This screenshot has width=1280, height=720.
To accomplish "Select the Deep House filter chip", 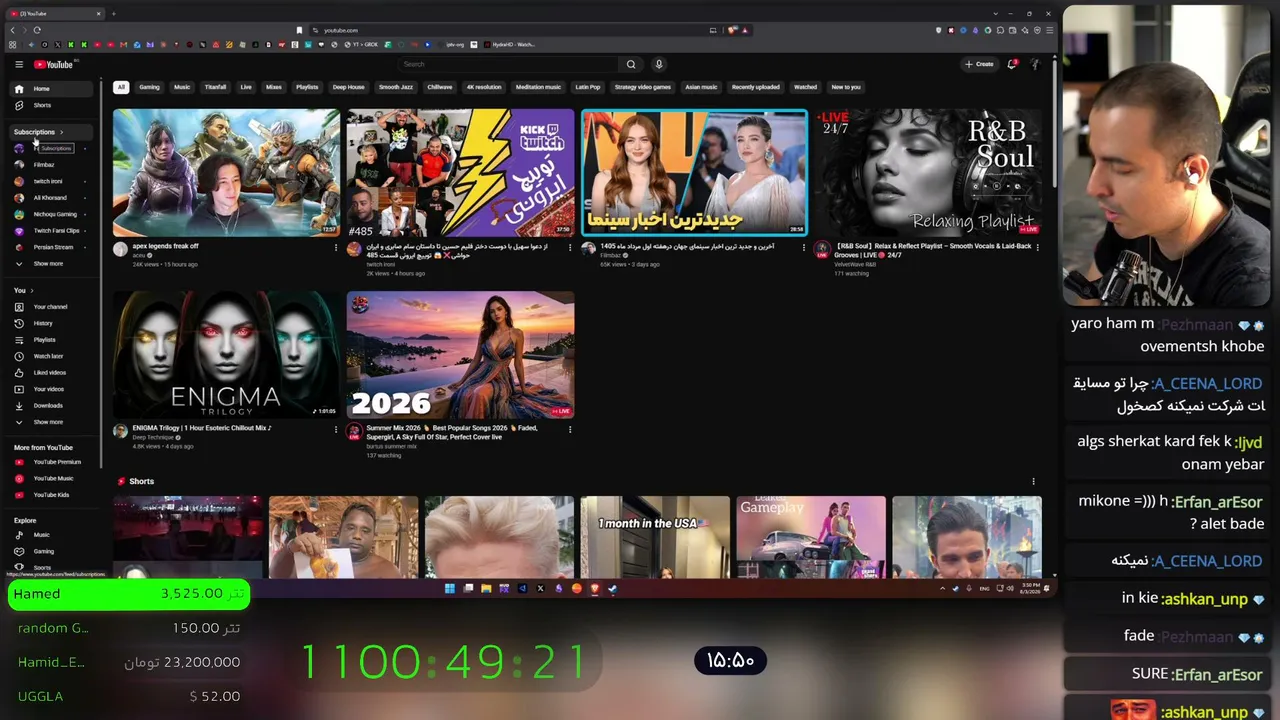I will tap(349, 87).
